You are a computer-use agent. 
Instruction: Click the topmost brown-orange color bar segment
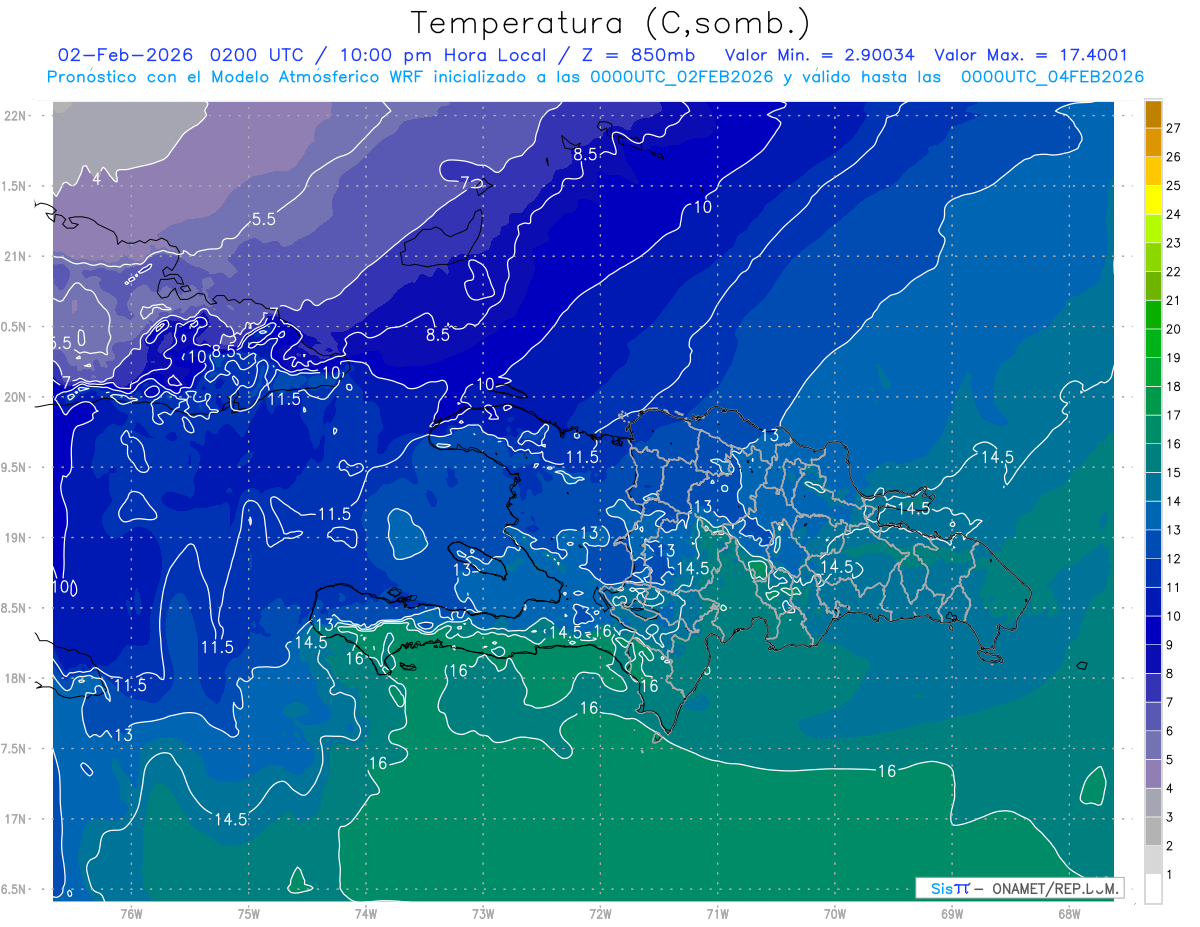(1153, 114)
